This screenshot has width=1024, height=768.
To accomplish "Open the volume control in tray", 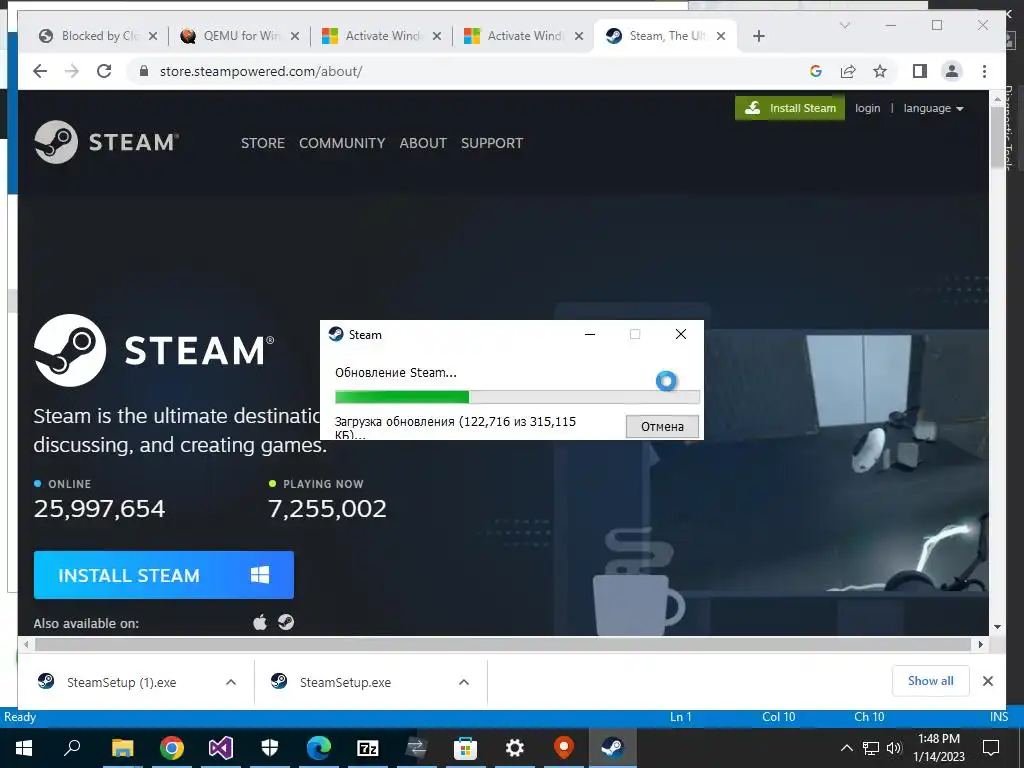I will pyautogui.click(x=894, y=748).
